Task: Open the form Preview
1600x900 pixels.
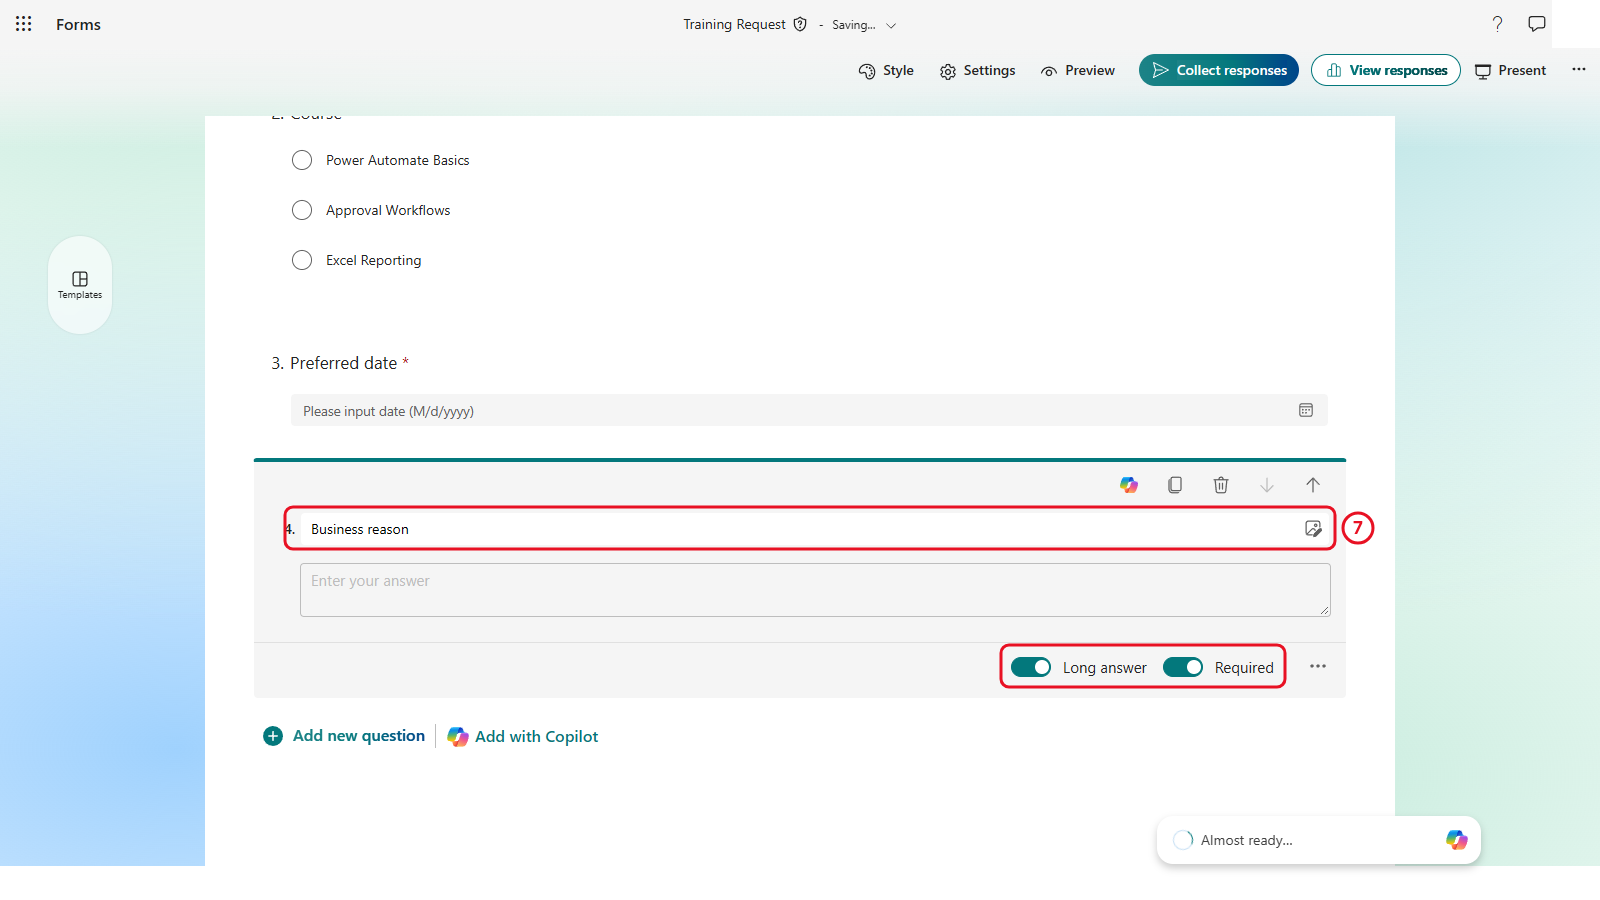Action: 1077,70
